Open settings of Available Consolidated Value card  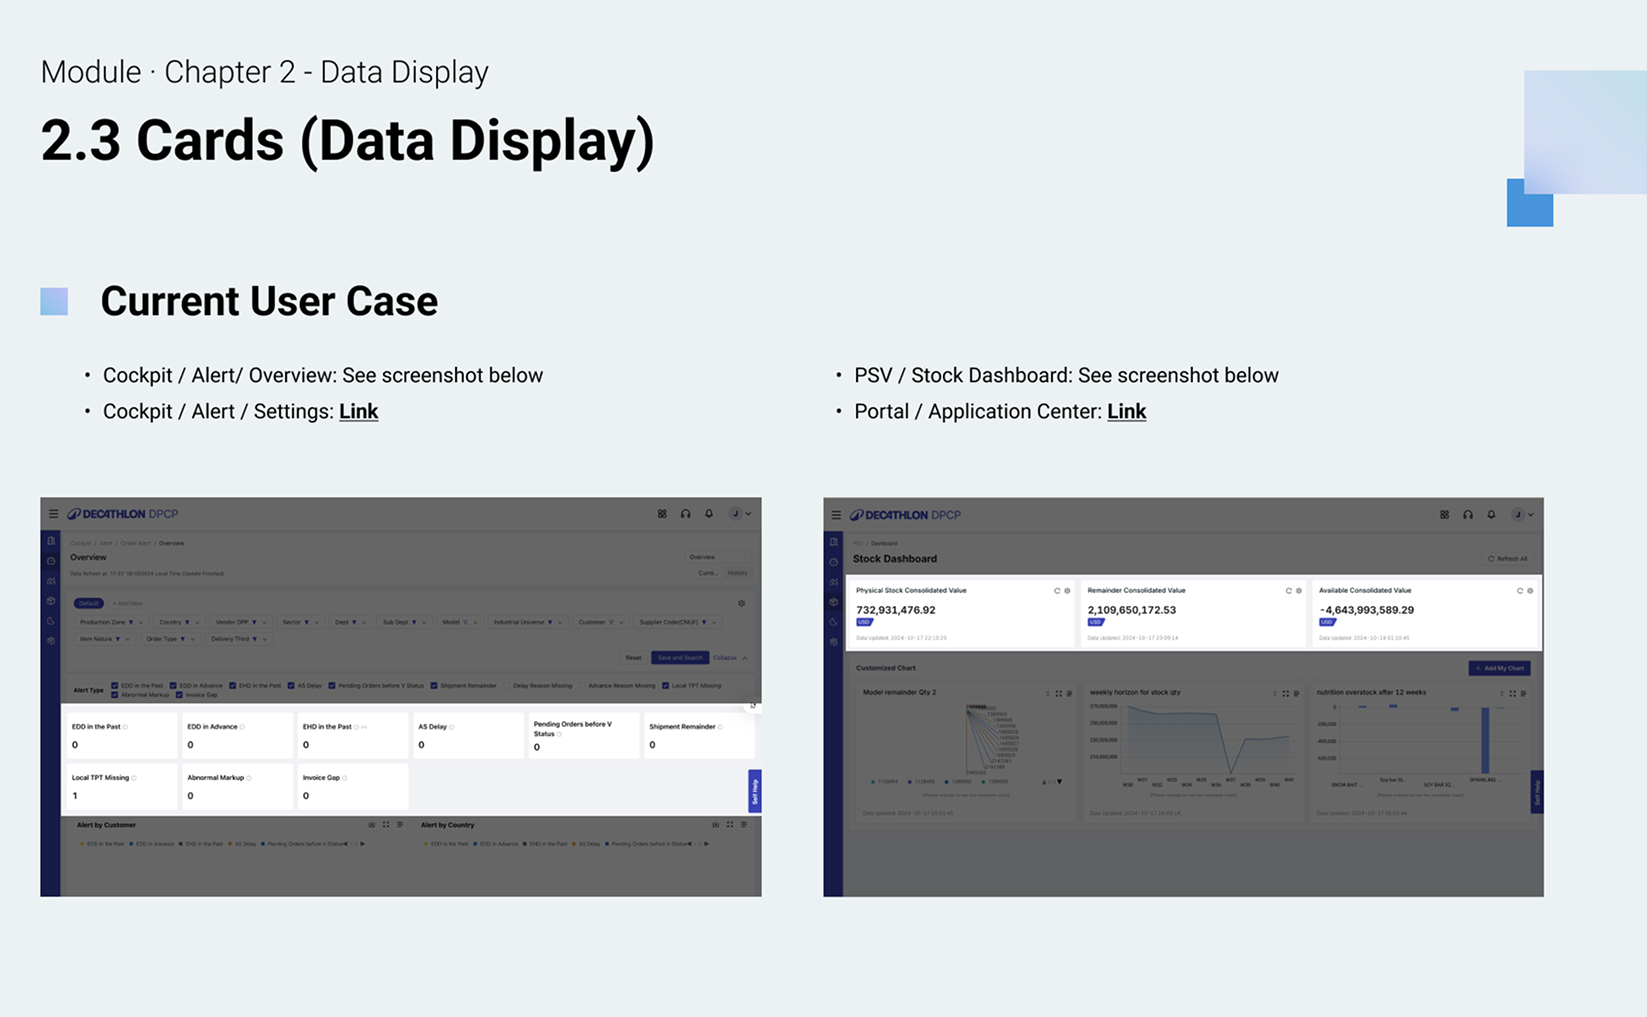click(1530, 591)
